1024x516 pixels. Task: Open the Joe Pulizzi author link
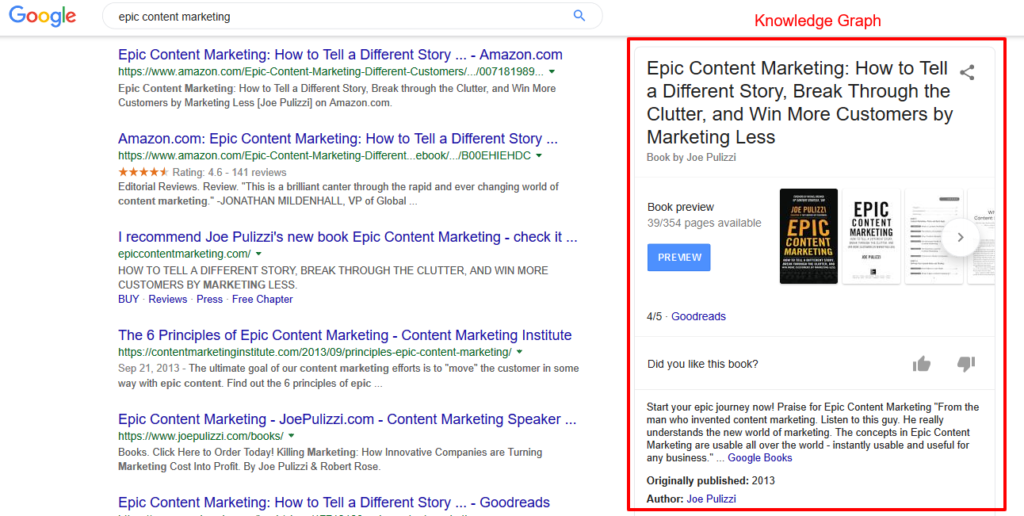tap(711, 498)
